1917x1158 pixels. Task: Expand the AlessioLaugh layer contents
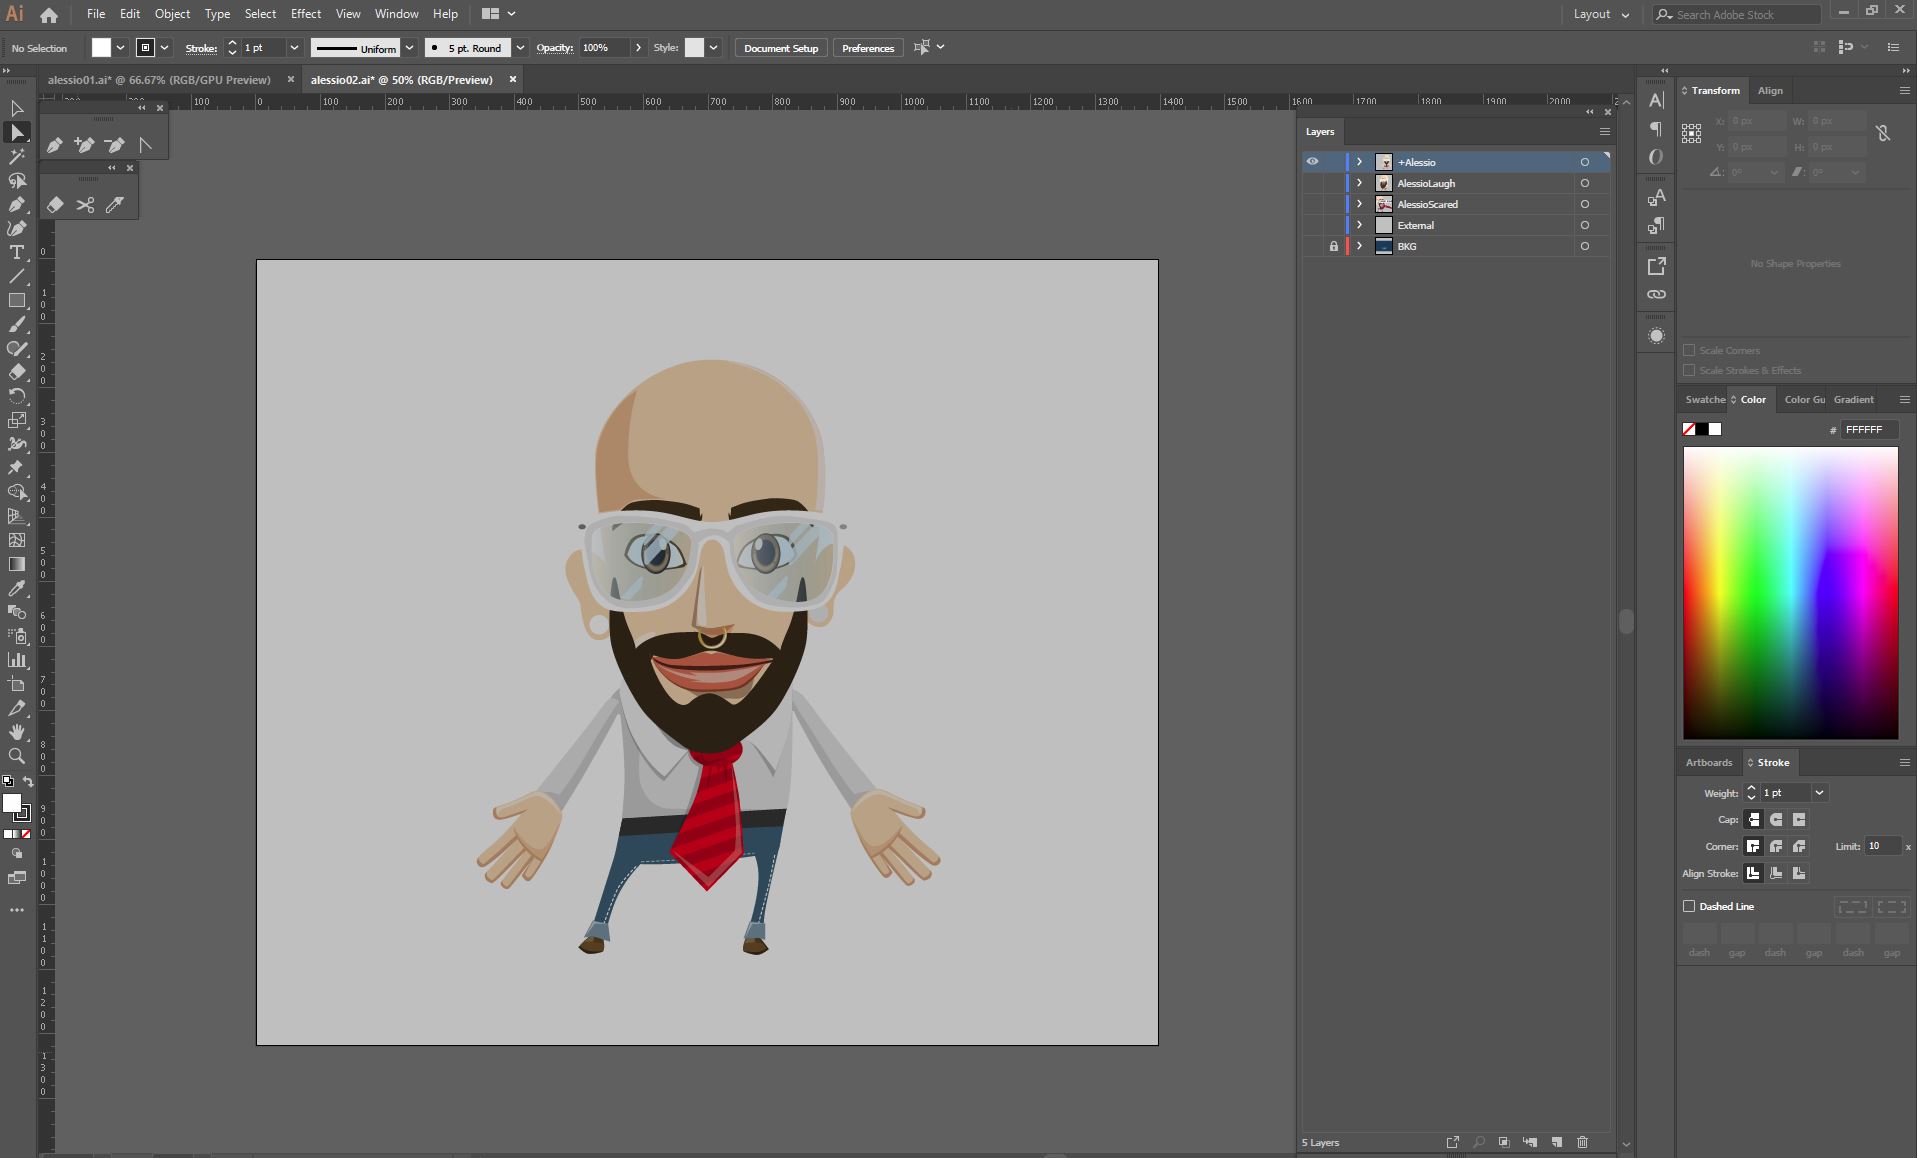coord(1359,183)
